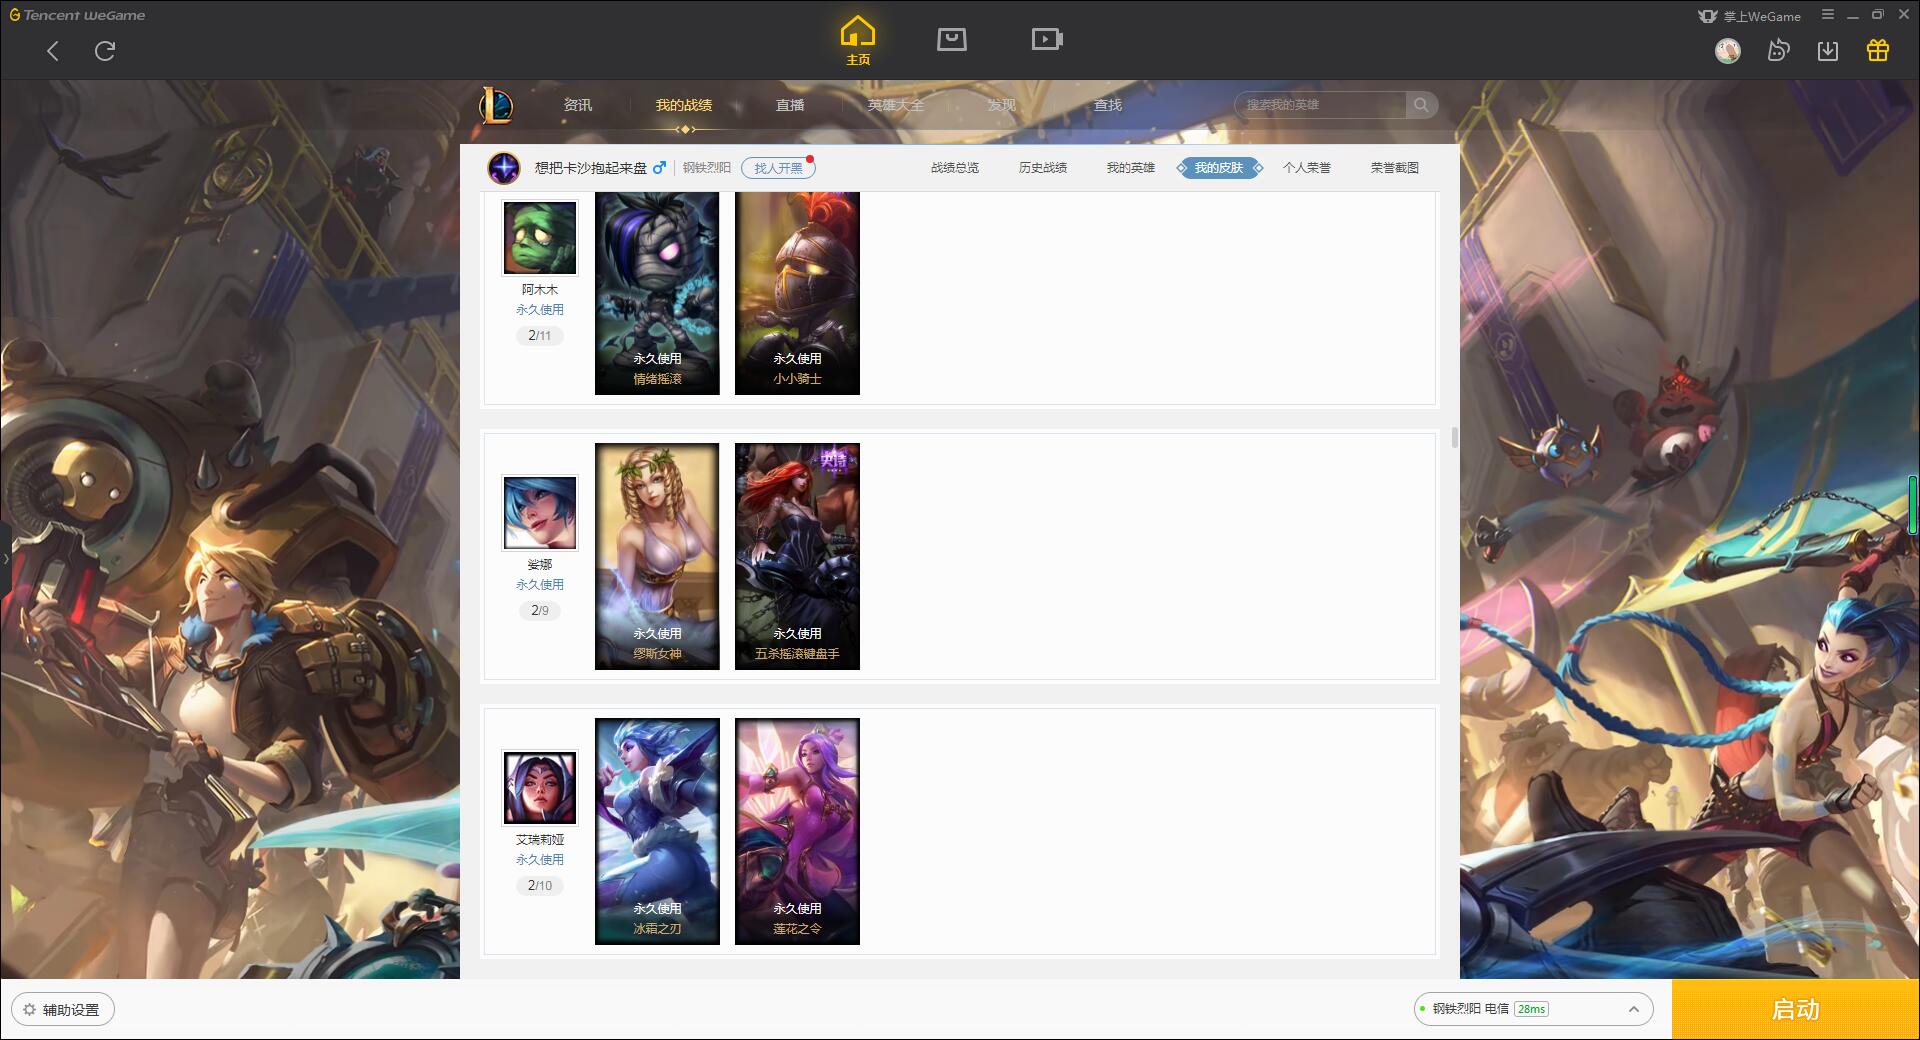1920x1040 pixels.
Task: Open the gift box icon
Action: coord(1878,50)
